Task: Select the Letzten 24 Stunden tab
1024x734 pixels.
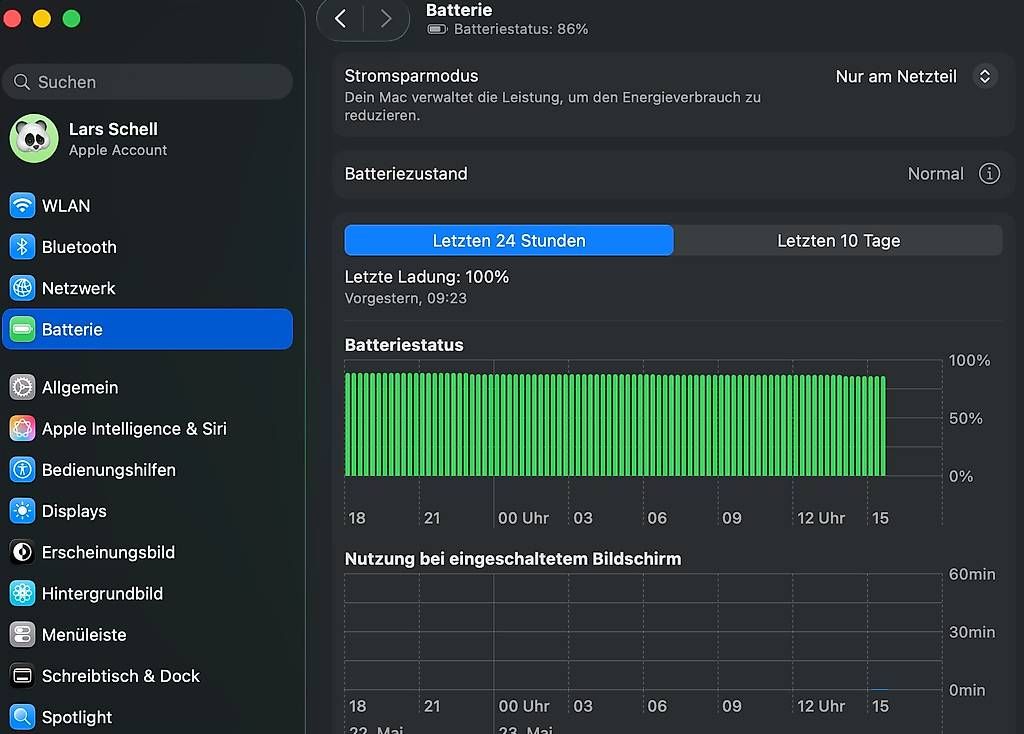Action: [x=509, y=240]
